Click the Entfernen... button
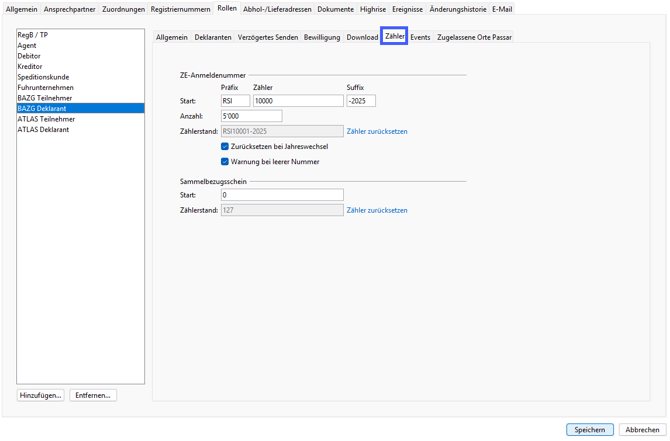 (x=93, y=395)
